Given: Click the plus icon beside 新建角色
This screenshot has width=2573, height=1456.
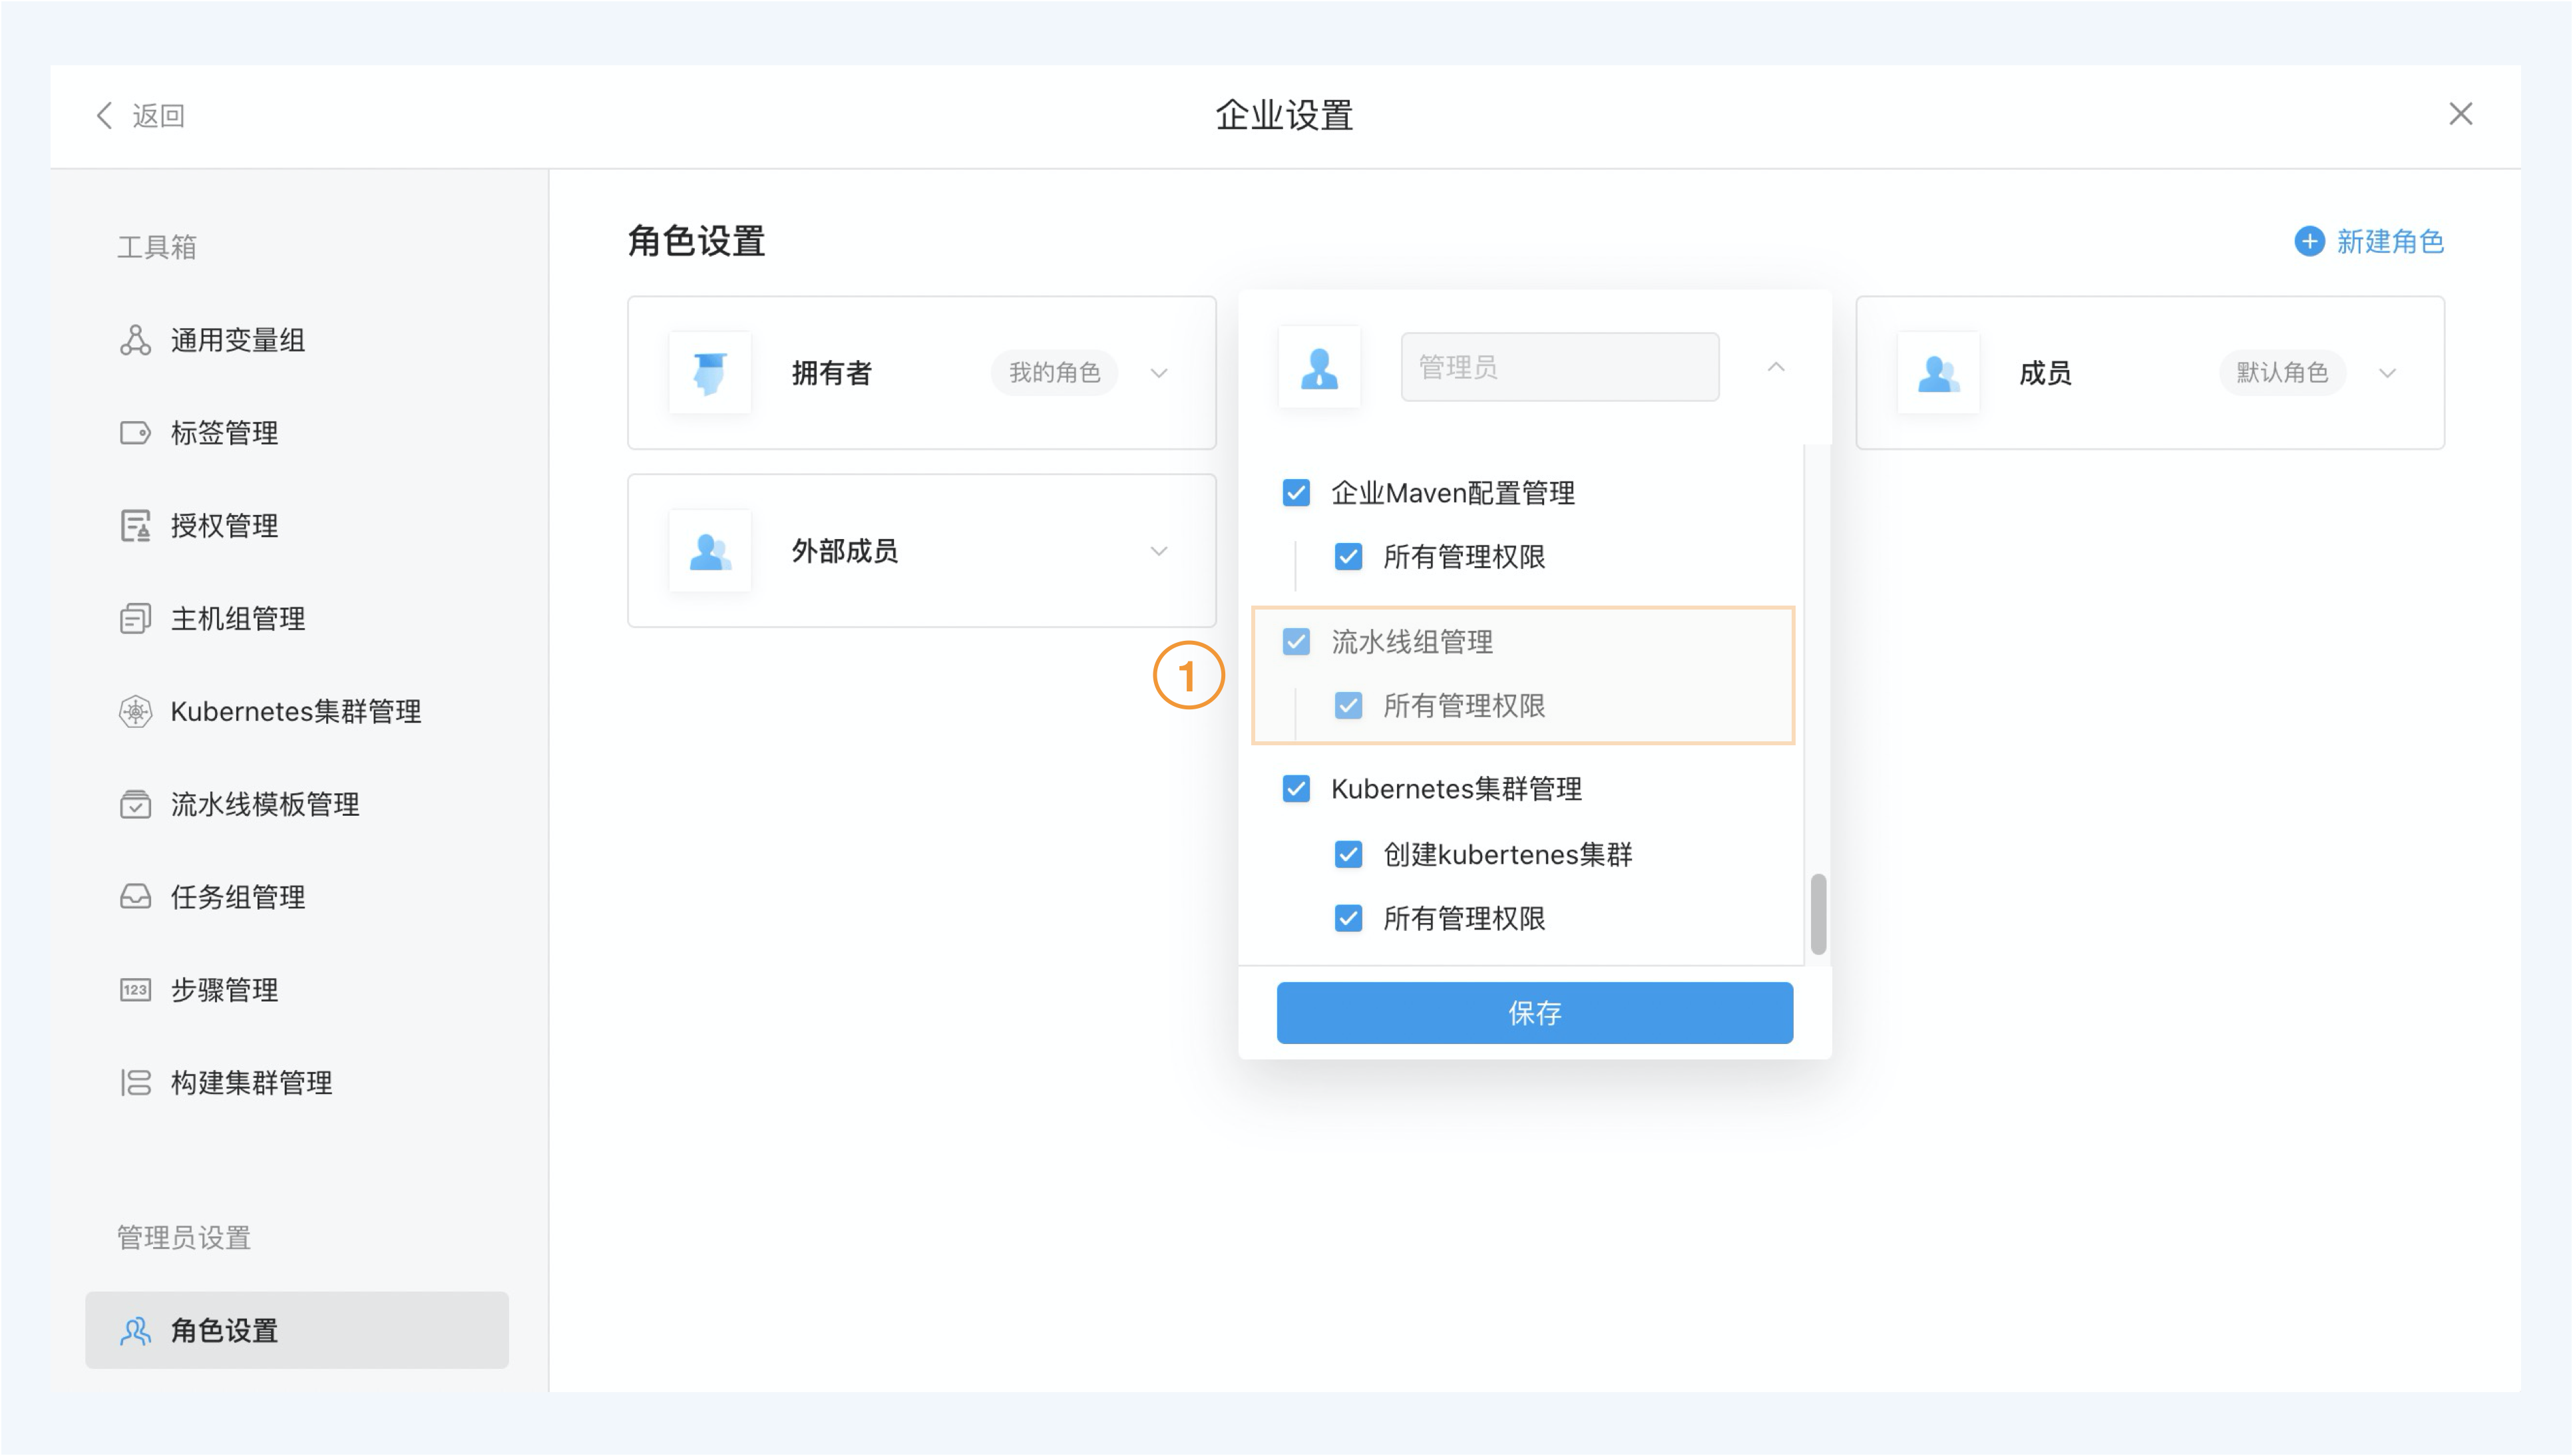Looking at the screenshot, I should point(2309,241).
